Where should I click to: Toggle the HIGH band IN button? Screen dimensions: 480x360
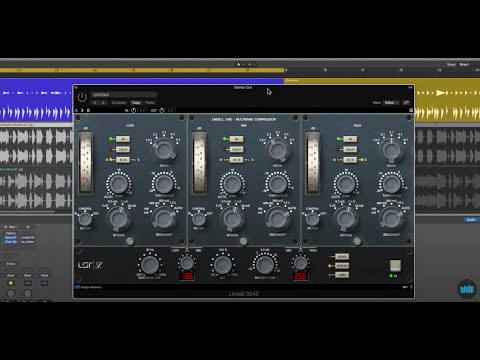click(350, 139)
